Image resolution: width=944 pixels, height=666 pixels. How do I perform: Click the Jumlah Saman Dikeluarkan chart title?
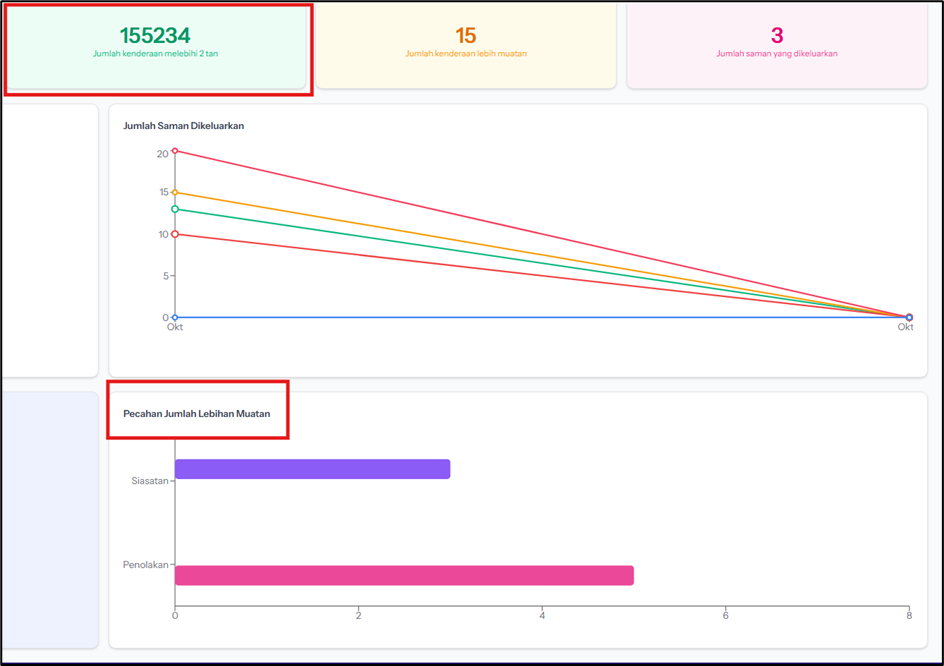183,126
